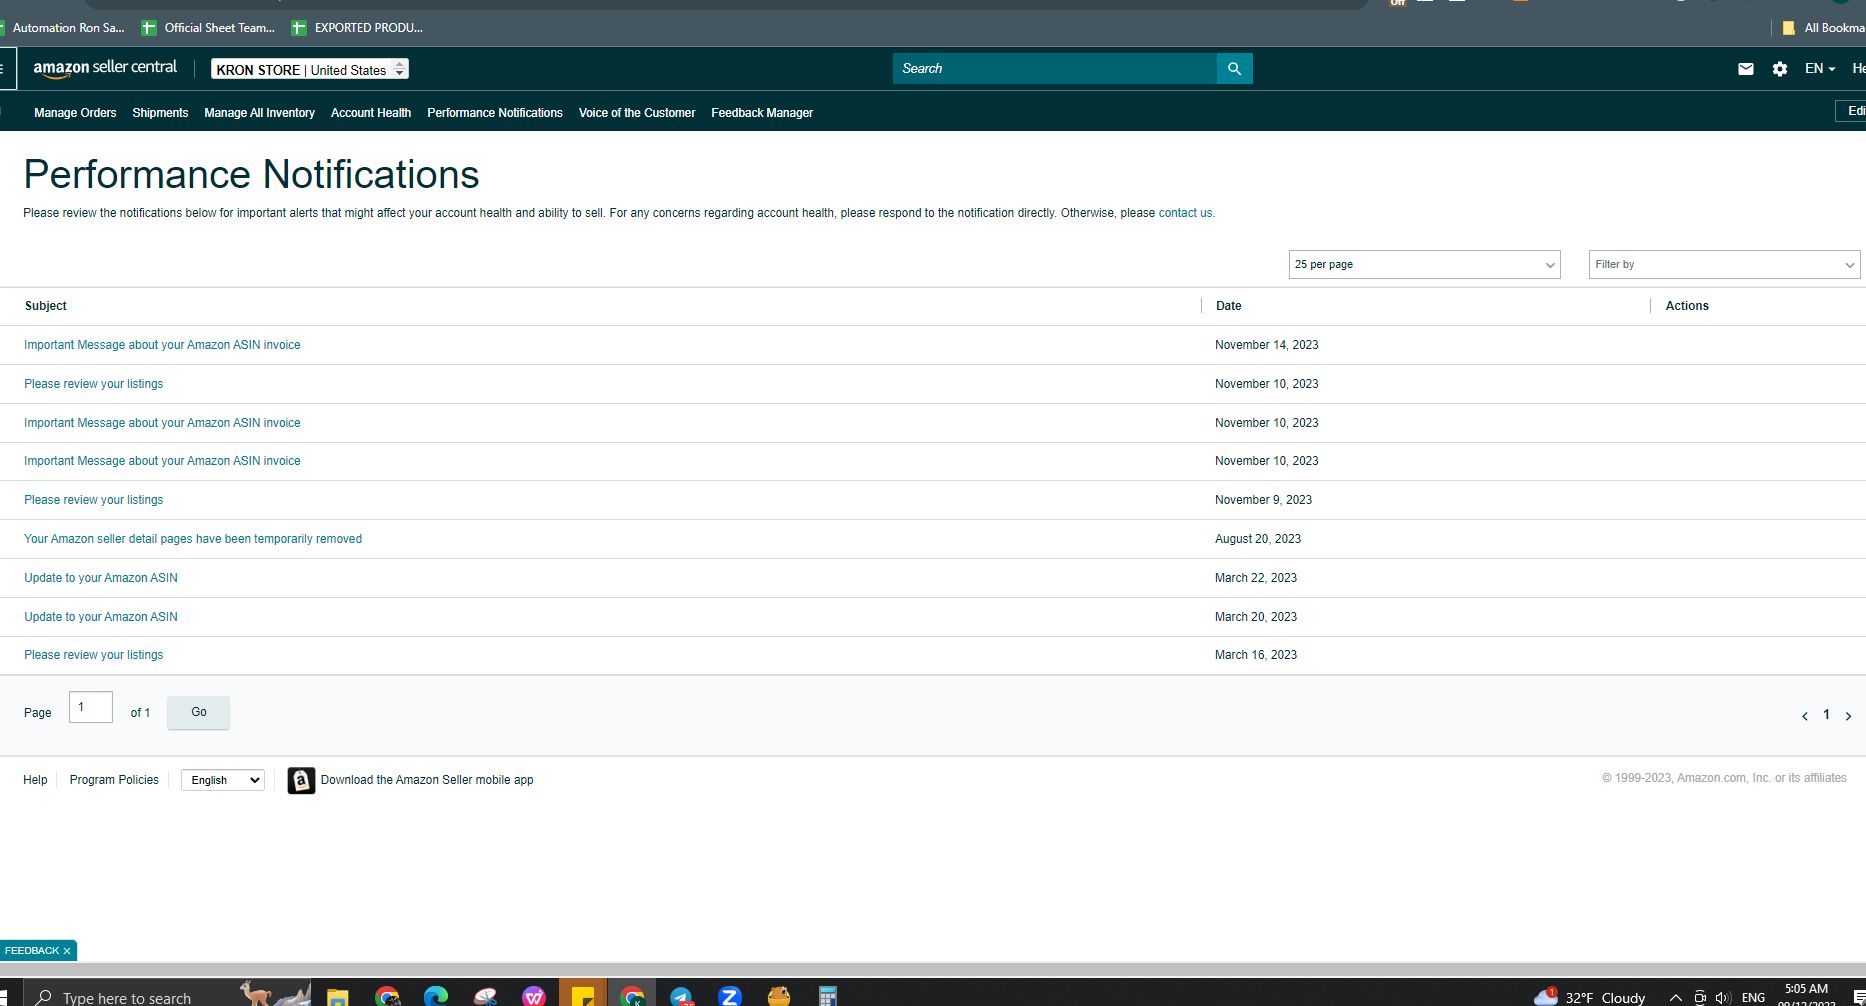Open Program Policies footer link

pos(114,780)
